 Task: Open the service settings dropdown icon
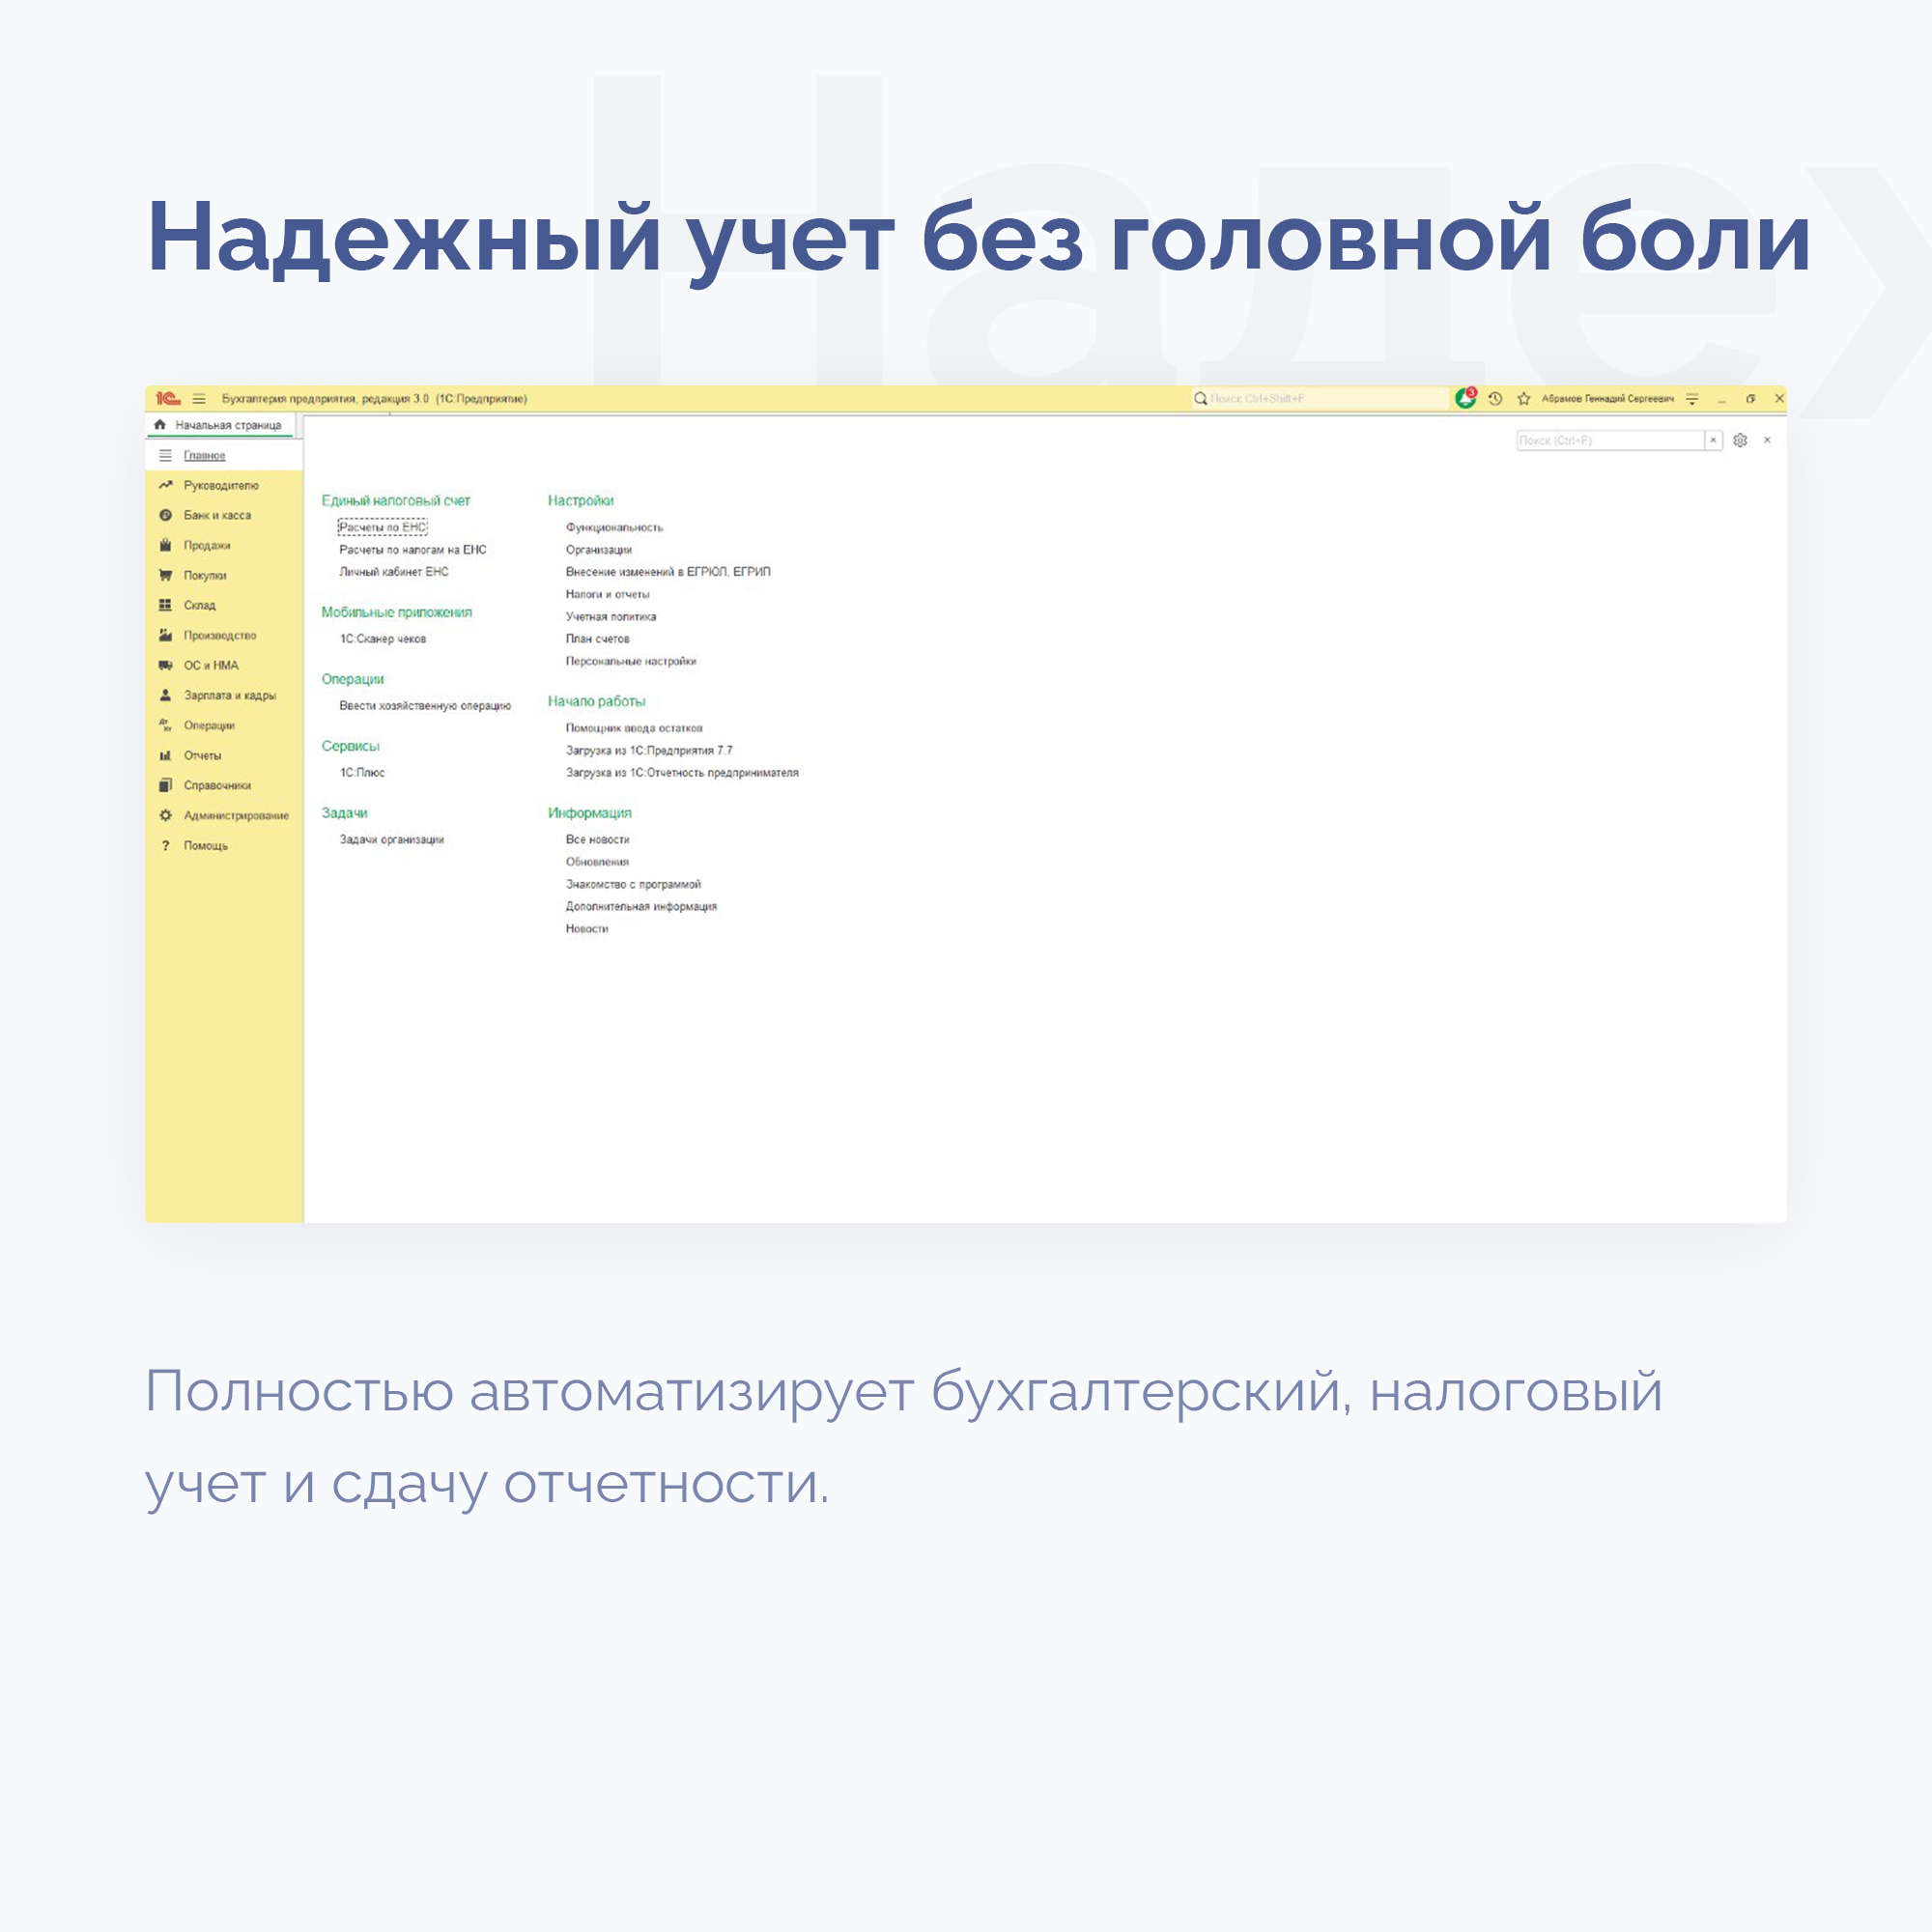point(1692,399)
